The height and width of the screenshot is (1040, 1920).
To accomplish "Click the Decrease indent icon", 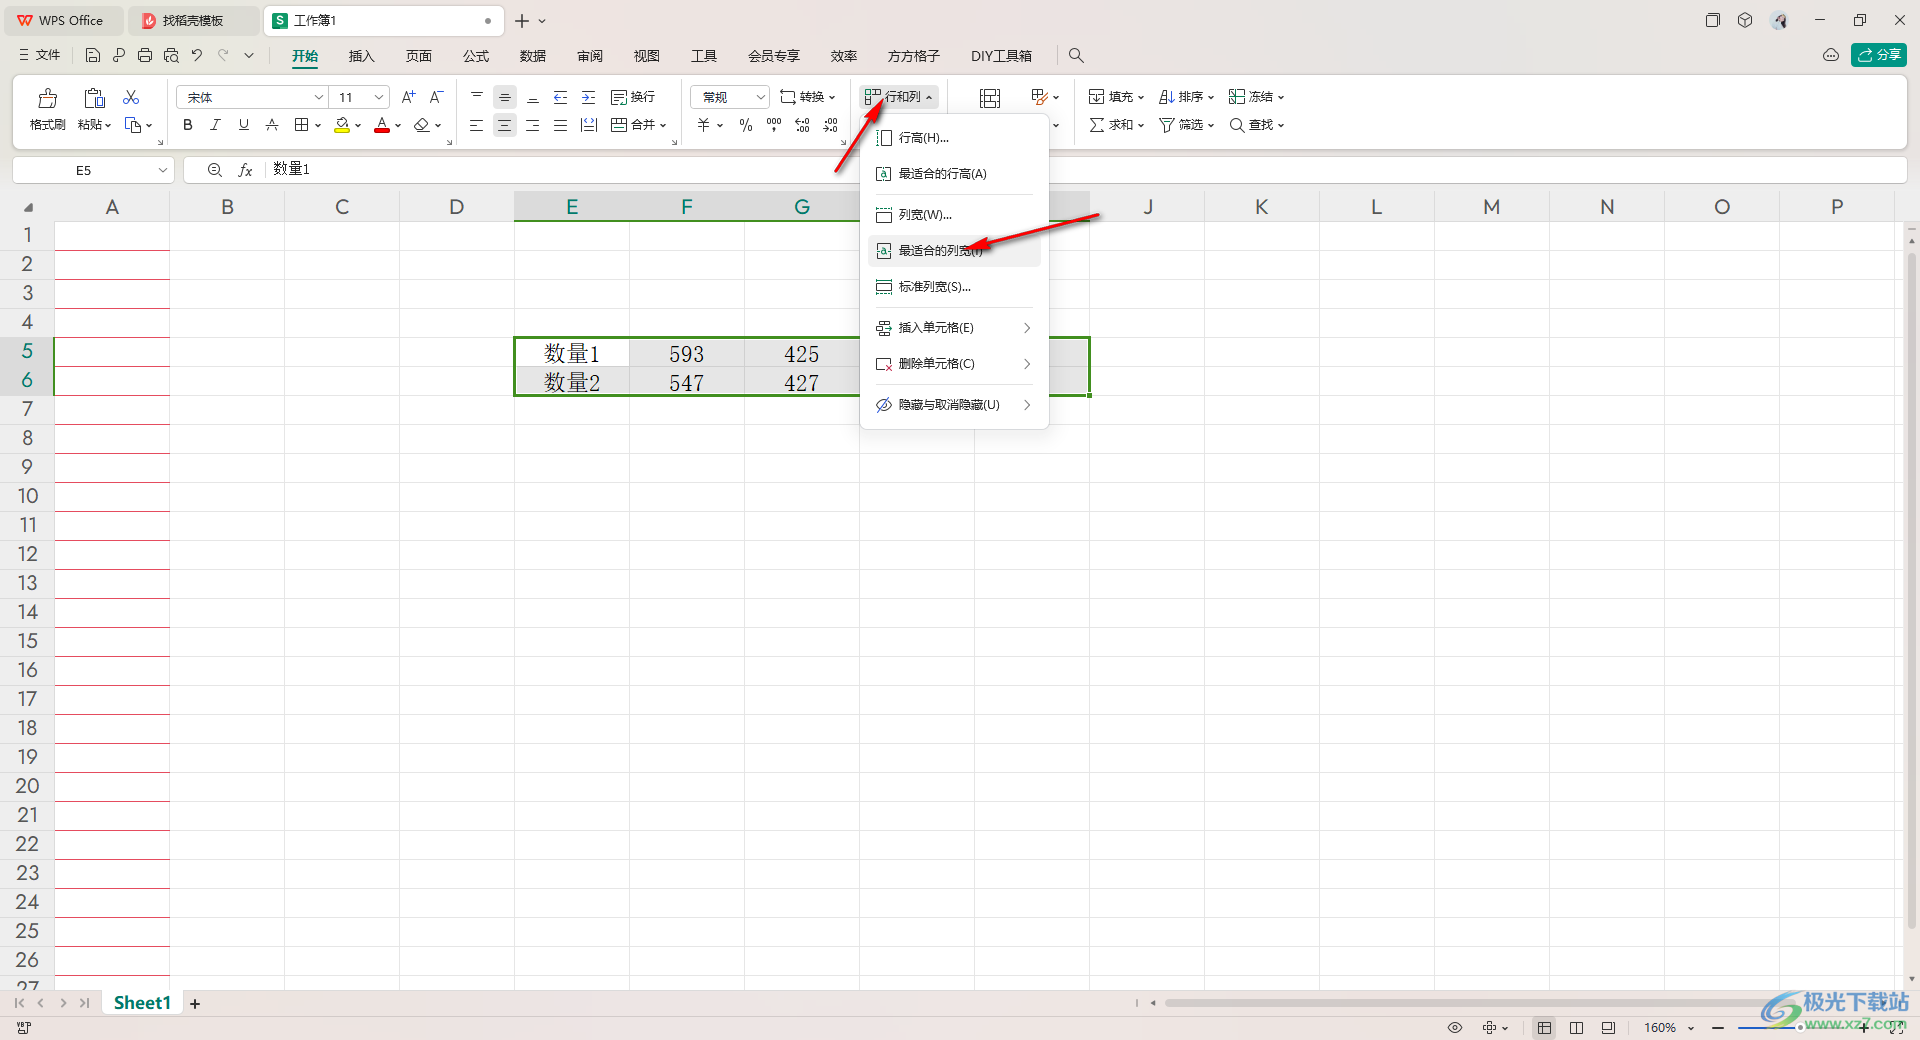I will pyautogui.click(x=561, y=97).
